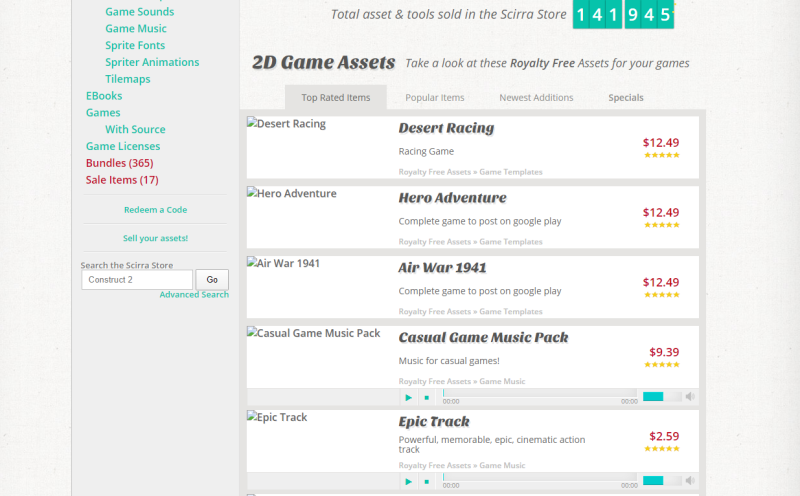Open the Advanced Search link
The width and height of the screenshot is (800, 496).
point(194,294)
